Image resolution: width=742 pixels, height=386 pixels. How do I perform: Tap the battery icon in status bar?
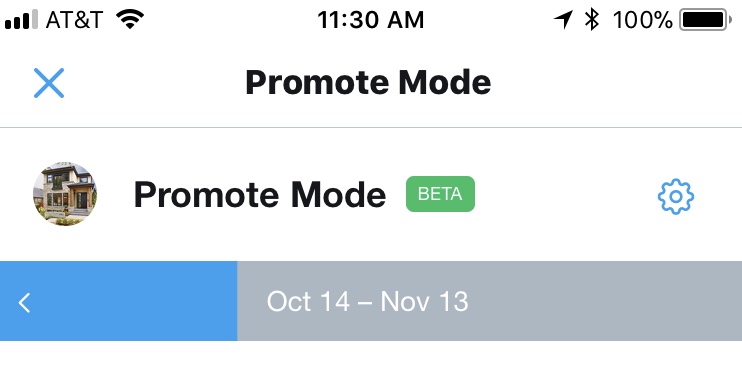(x=703, y=20)
